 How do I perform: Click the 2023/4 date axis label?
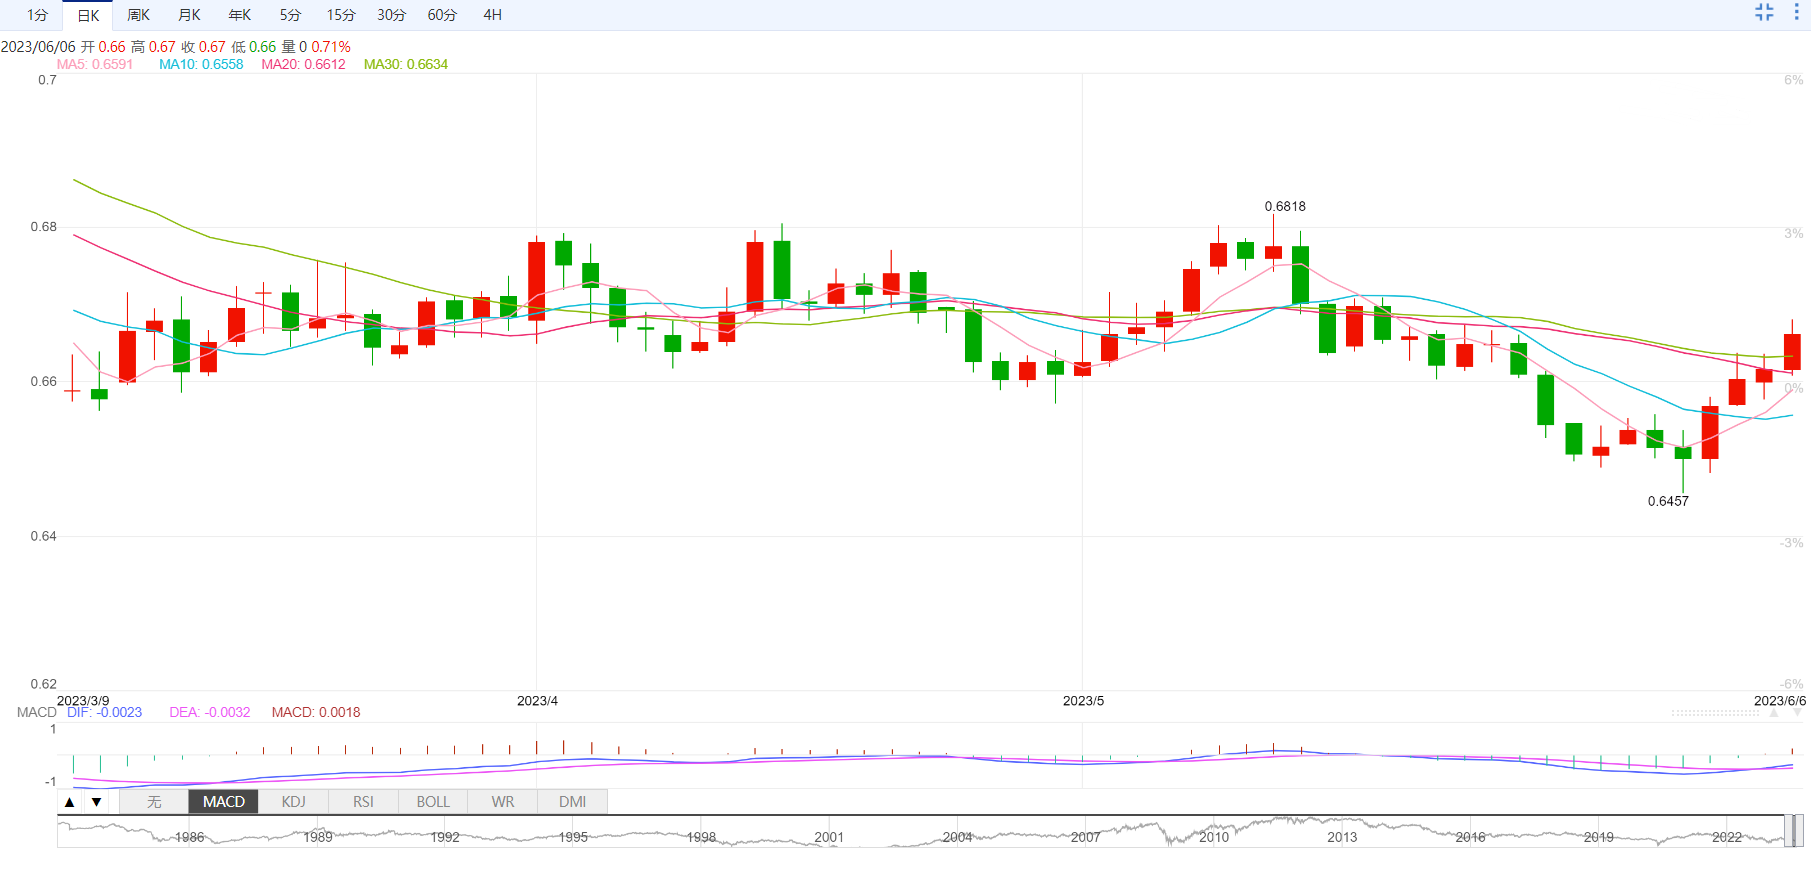click(x=537, y=700)
